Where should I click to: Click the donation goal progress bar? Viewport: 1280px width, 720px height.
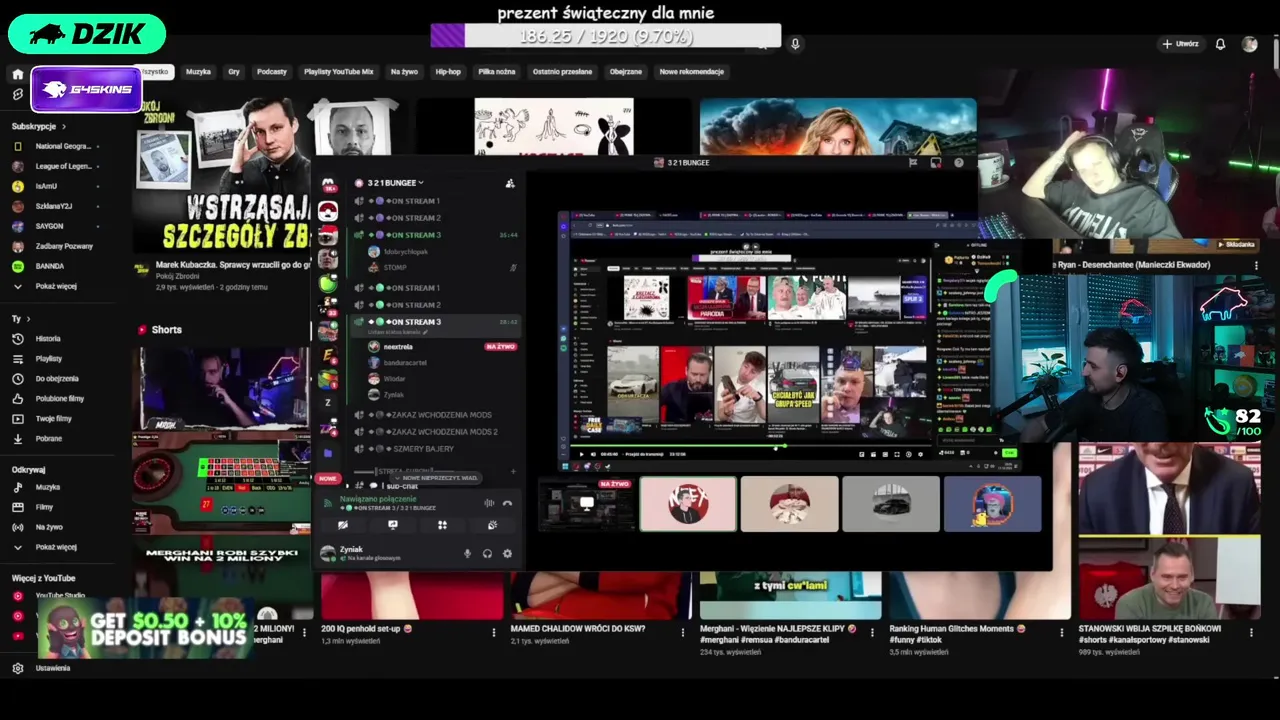(606, 36)
